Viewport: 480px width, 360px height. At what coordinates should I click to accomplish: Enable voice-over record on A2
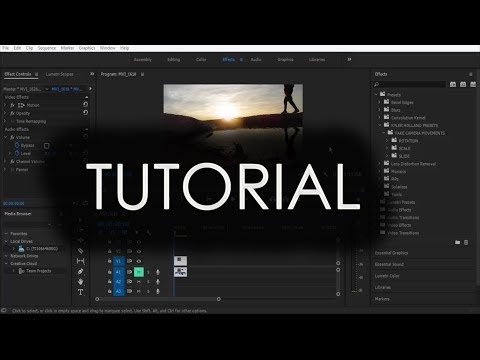point(158,282)
